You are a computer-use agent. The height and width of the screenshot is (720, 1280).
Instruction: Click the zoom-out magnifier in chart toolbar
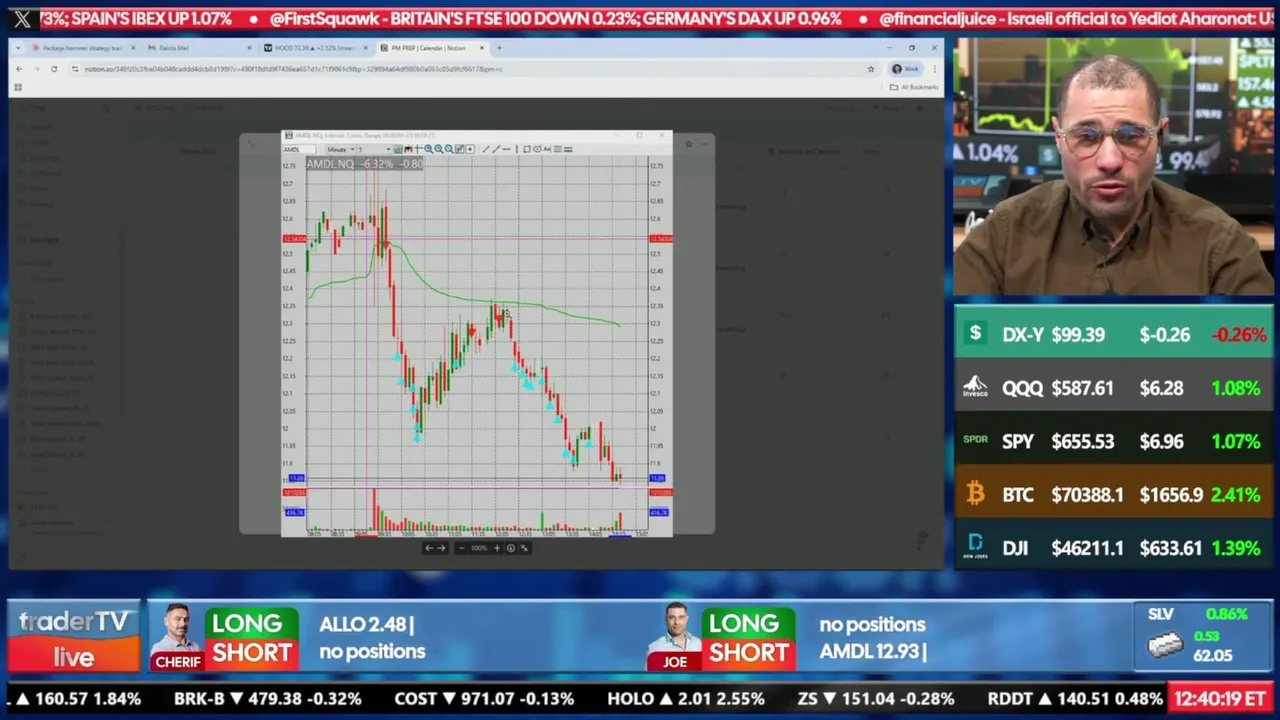click(x=439, y=149)
